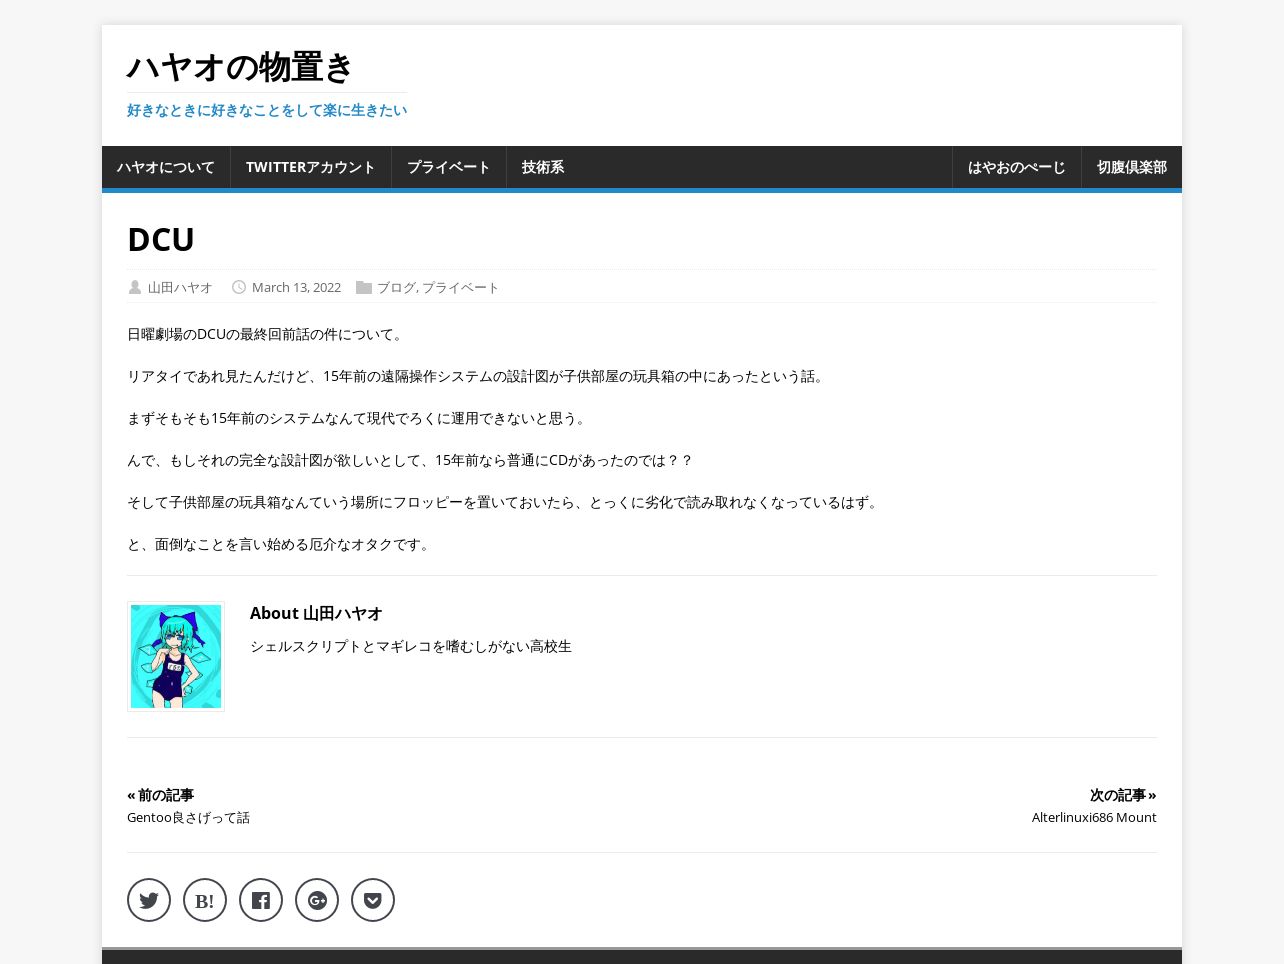Save the post with the Pocket icon
Viewport: 1284px width, 964px height.
pos(373,900)
